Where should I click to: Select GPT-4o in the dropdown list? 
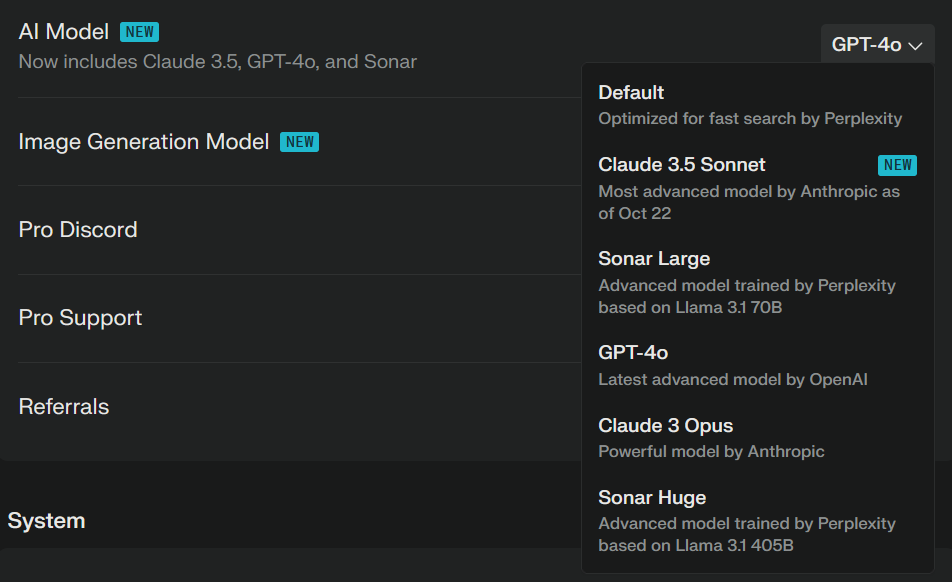point(633,353)
